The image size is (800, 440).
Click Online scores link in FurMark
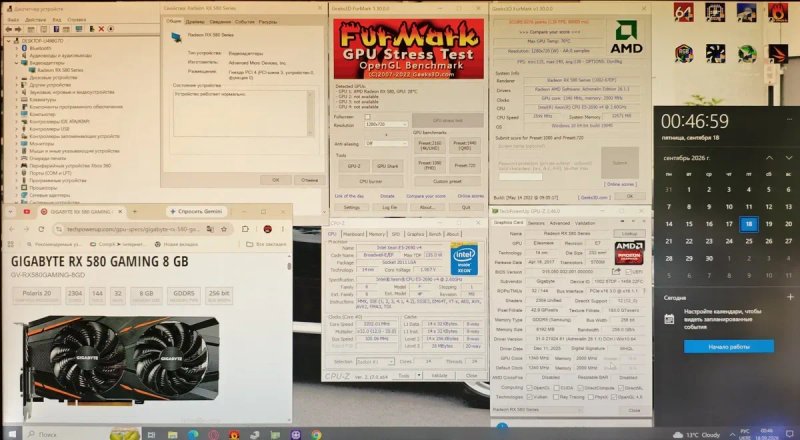pos(470,196)
